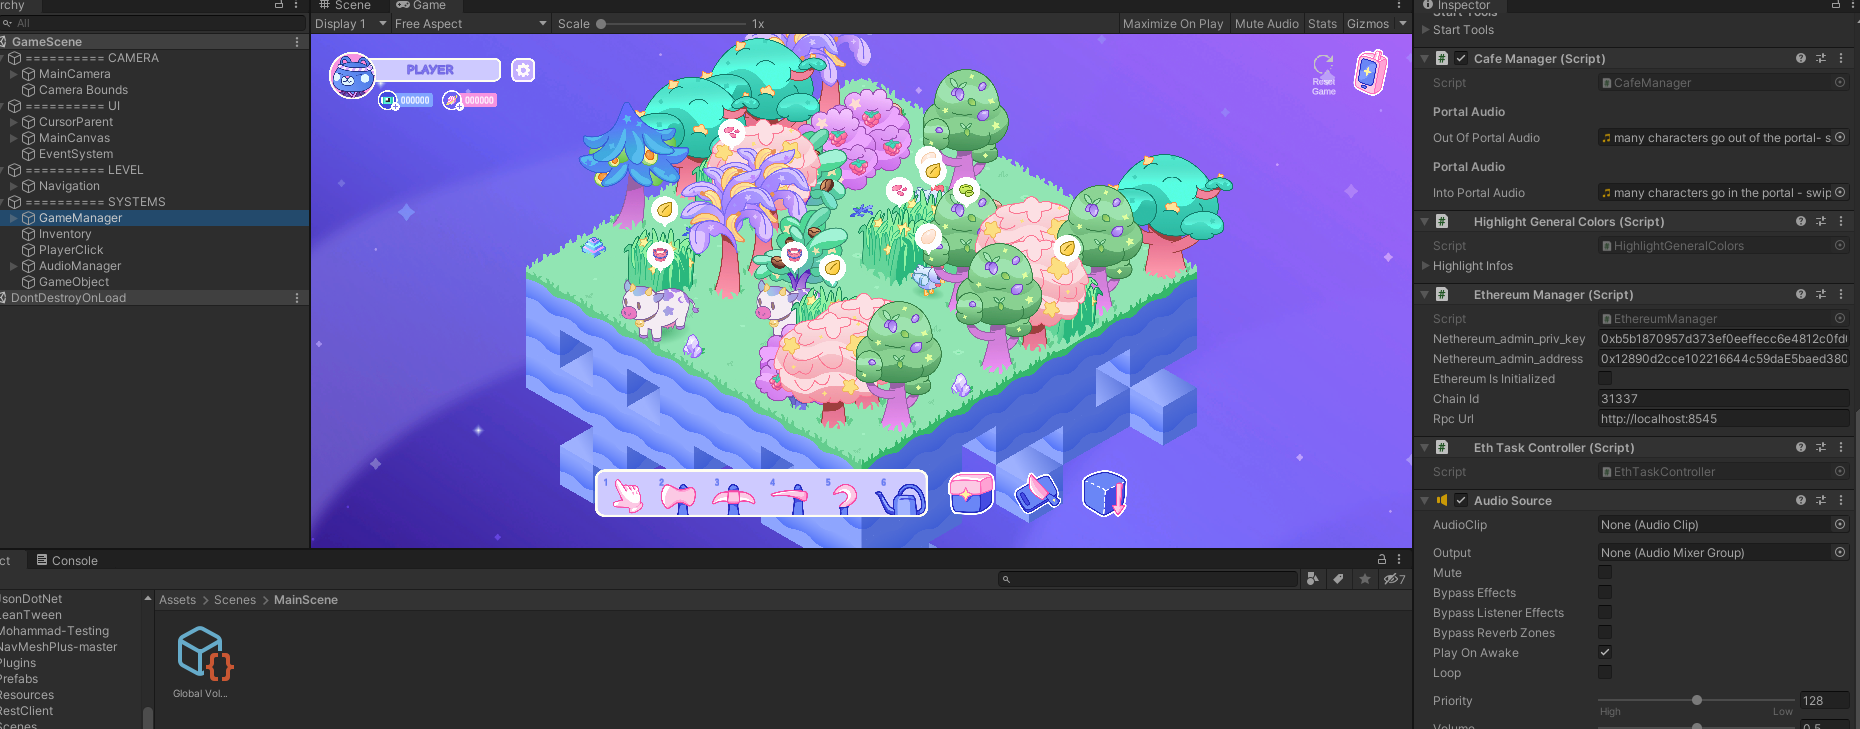Click the Reset Game icon in game view
This screenshot has height=729, width=1860.
point(1323,75)
